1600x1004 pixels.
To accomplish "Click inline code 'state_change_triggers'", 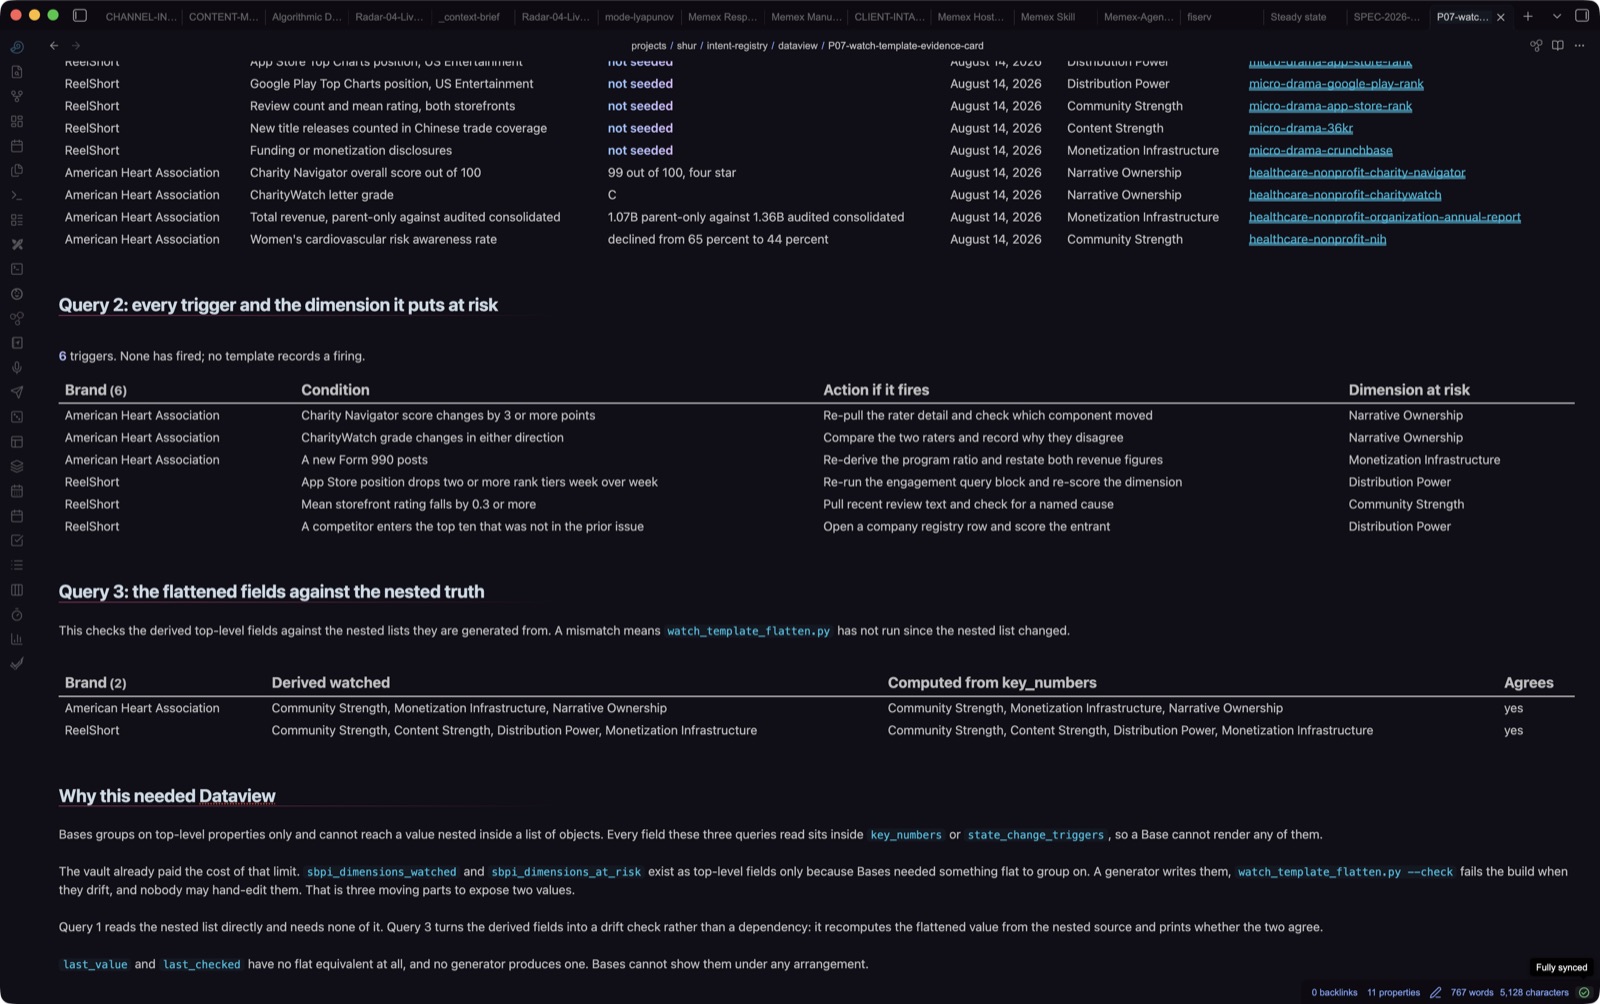I will (1035, 835).
